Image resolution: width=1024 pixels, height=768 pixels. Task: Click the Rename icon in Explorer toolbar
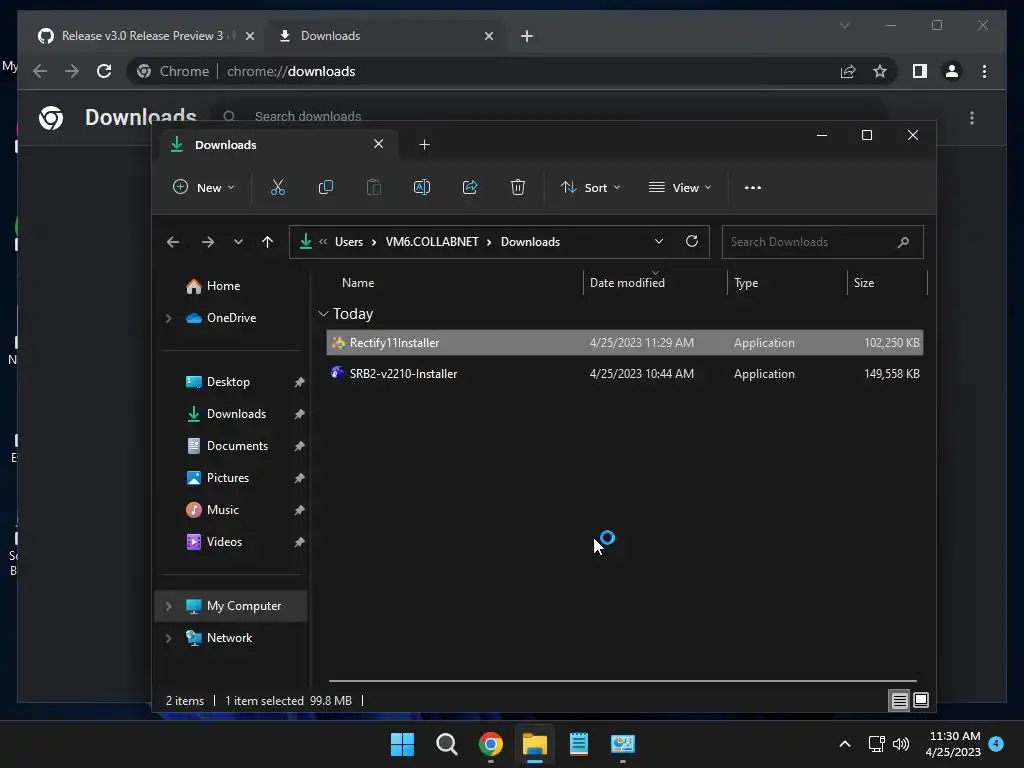pos(422,187)
